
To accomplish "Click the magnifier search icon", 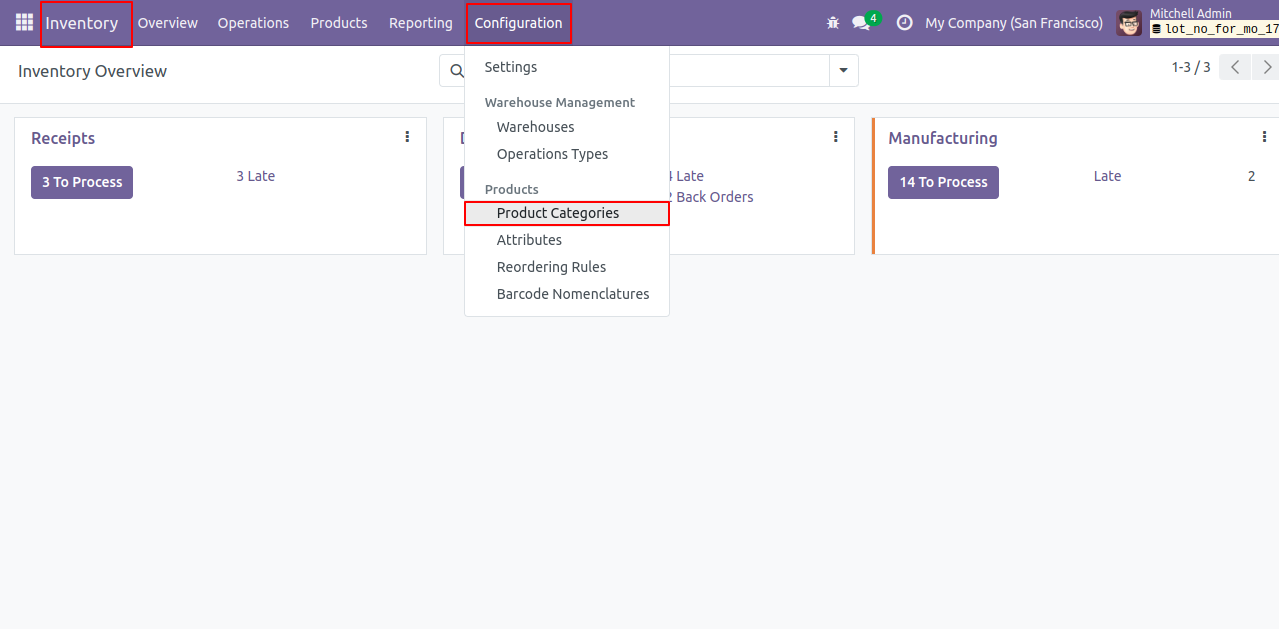I will pyautogui.click(x=456, y=71).
